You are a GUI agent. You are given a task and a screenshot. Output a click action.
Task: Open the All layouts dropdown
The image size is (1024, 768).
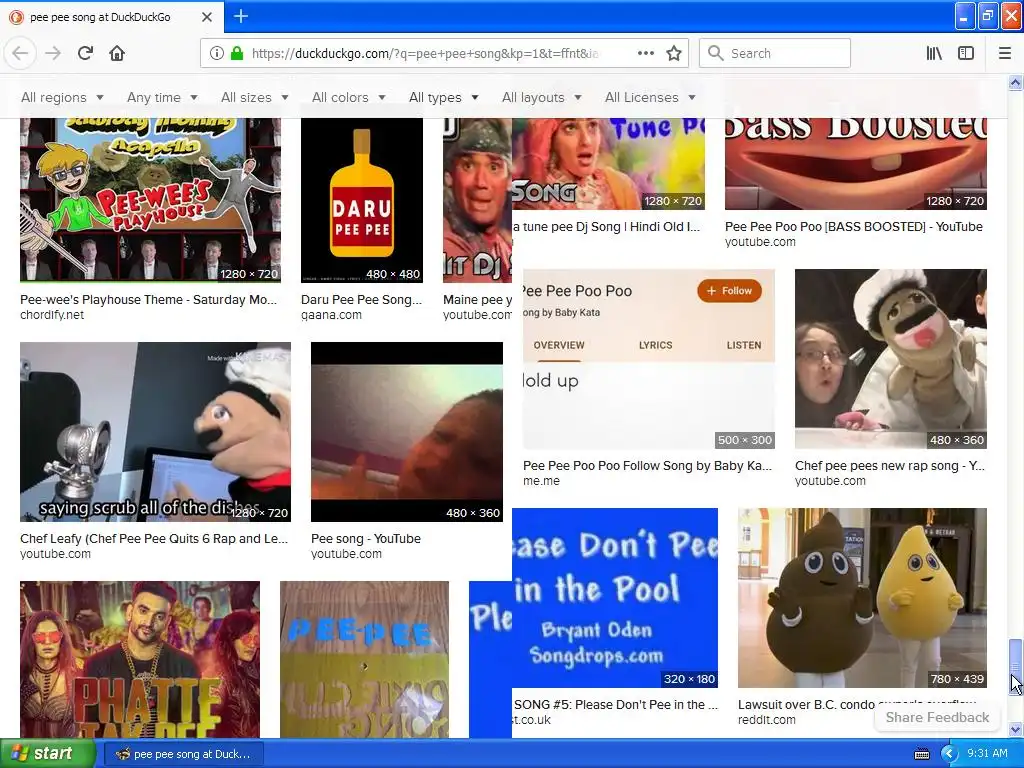click(x=541, y=97)
